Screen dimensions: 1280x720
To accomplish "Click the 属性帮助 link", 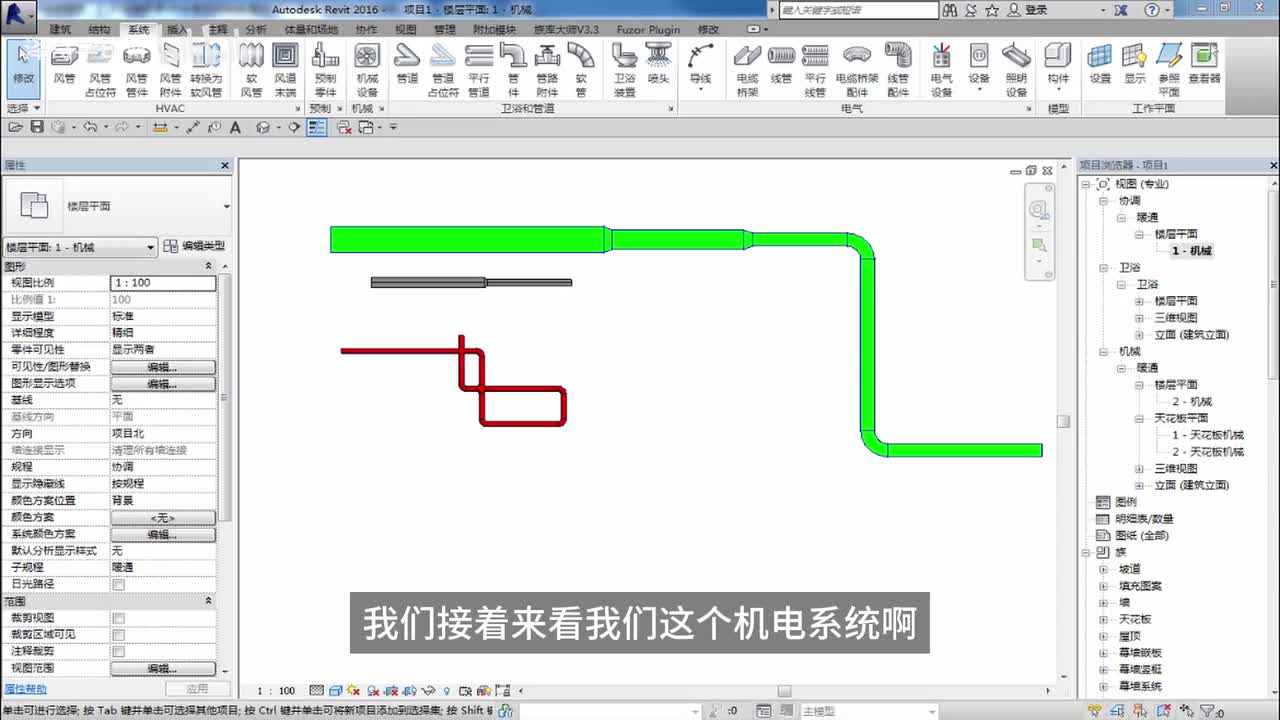I will point(25,689).
